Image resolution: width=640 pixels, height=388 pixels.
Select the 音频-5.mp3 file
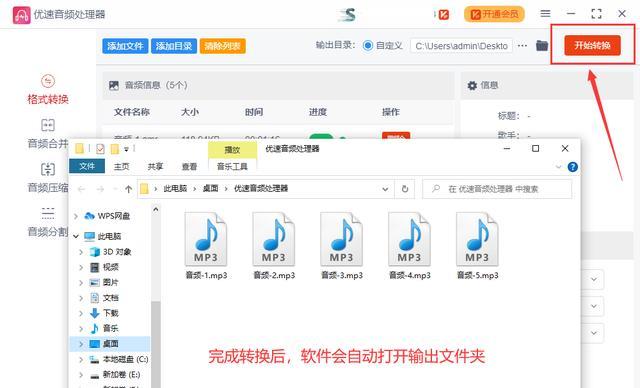[x=477, y=246]
